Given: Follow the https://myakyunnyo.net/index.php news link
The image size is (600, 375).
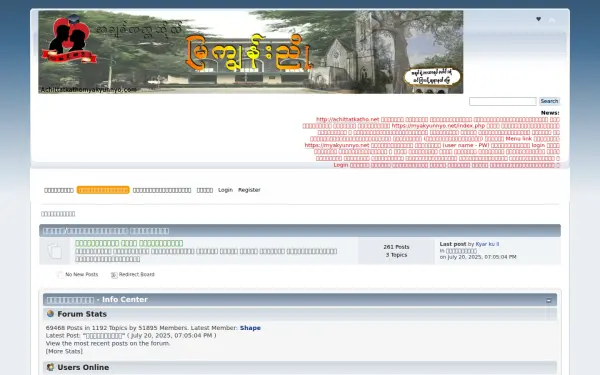Looking at the screenshot, I should [x=438, y=126].
